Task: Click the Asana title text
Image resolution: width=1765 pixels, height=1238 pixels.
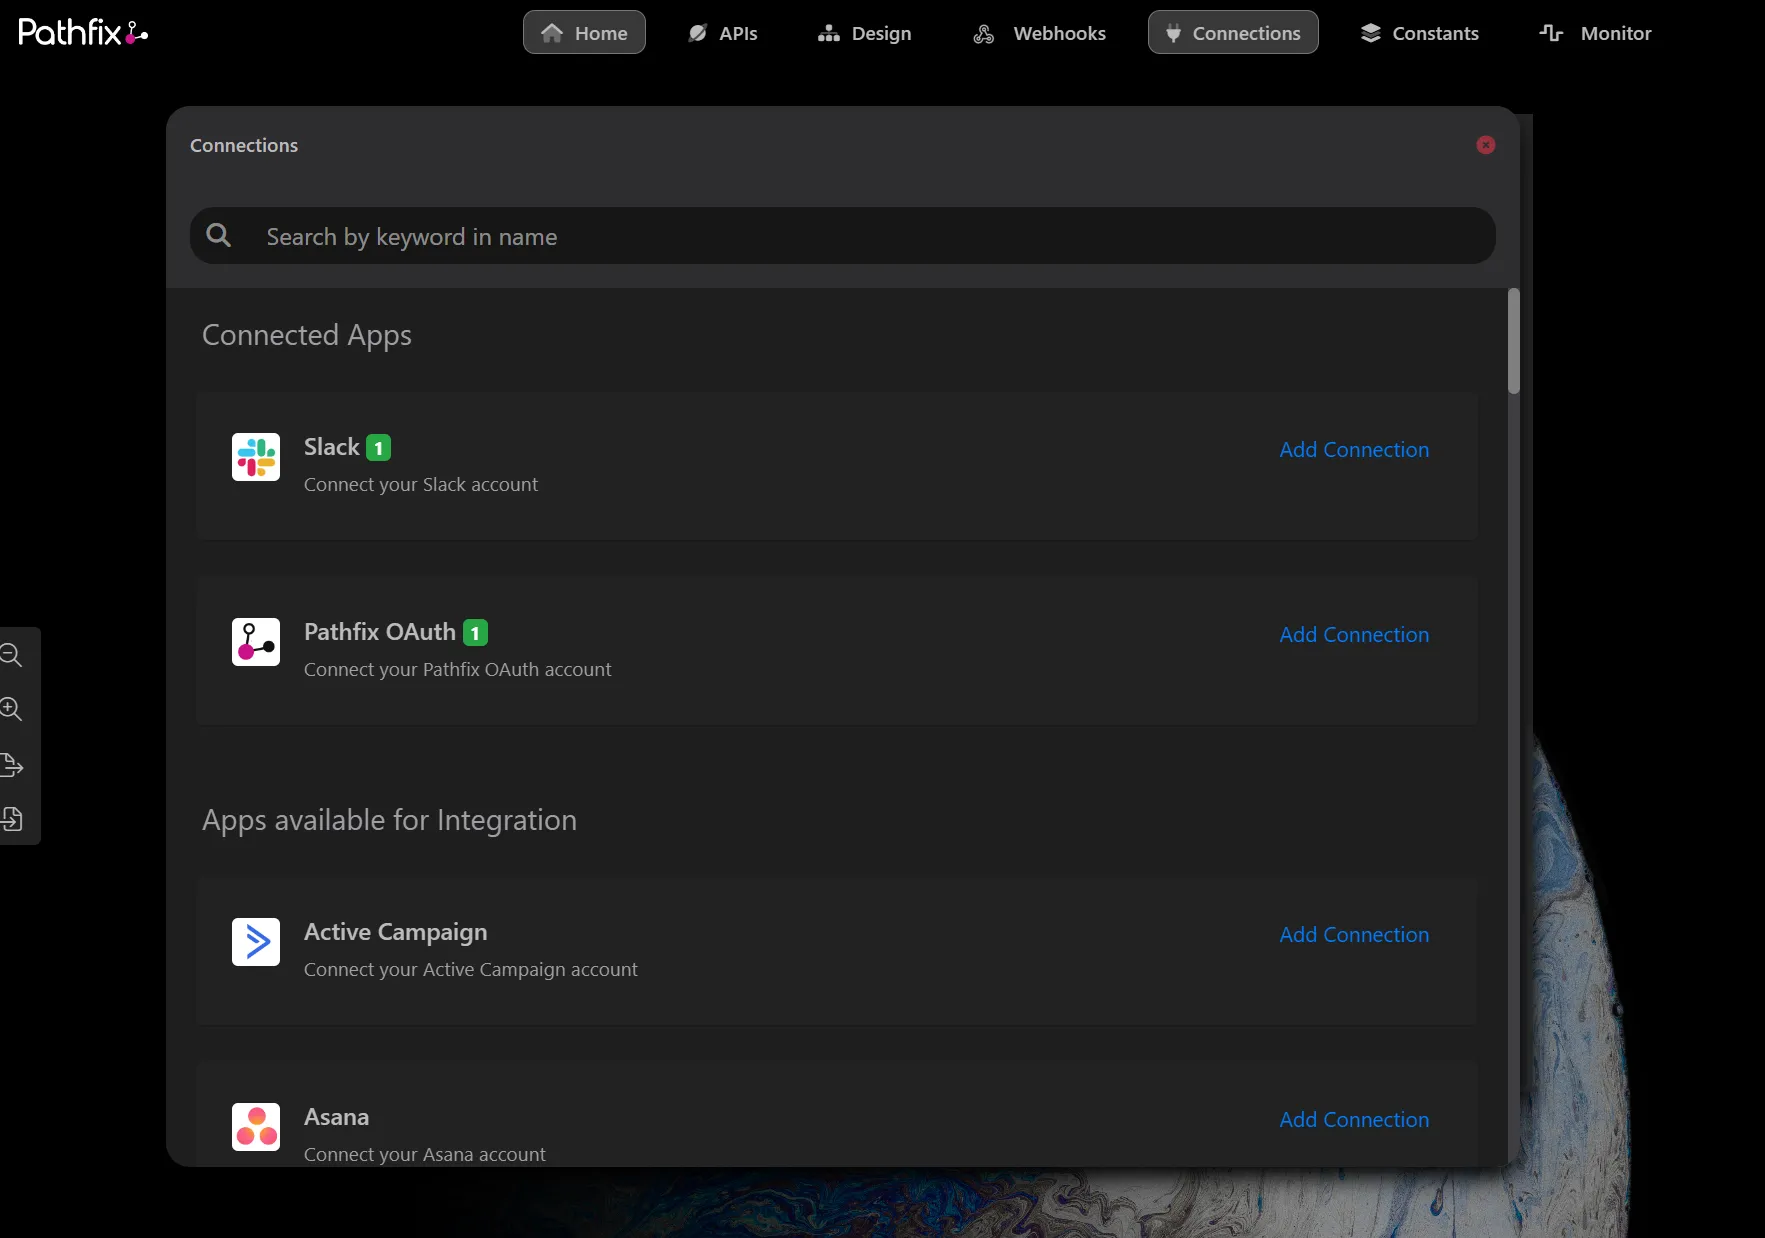Action: pyautogui.click(x=337, y=1117)
